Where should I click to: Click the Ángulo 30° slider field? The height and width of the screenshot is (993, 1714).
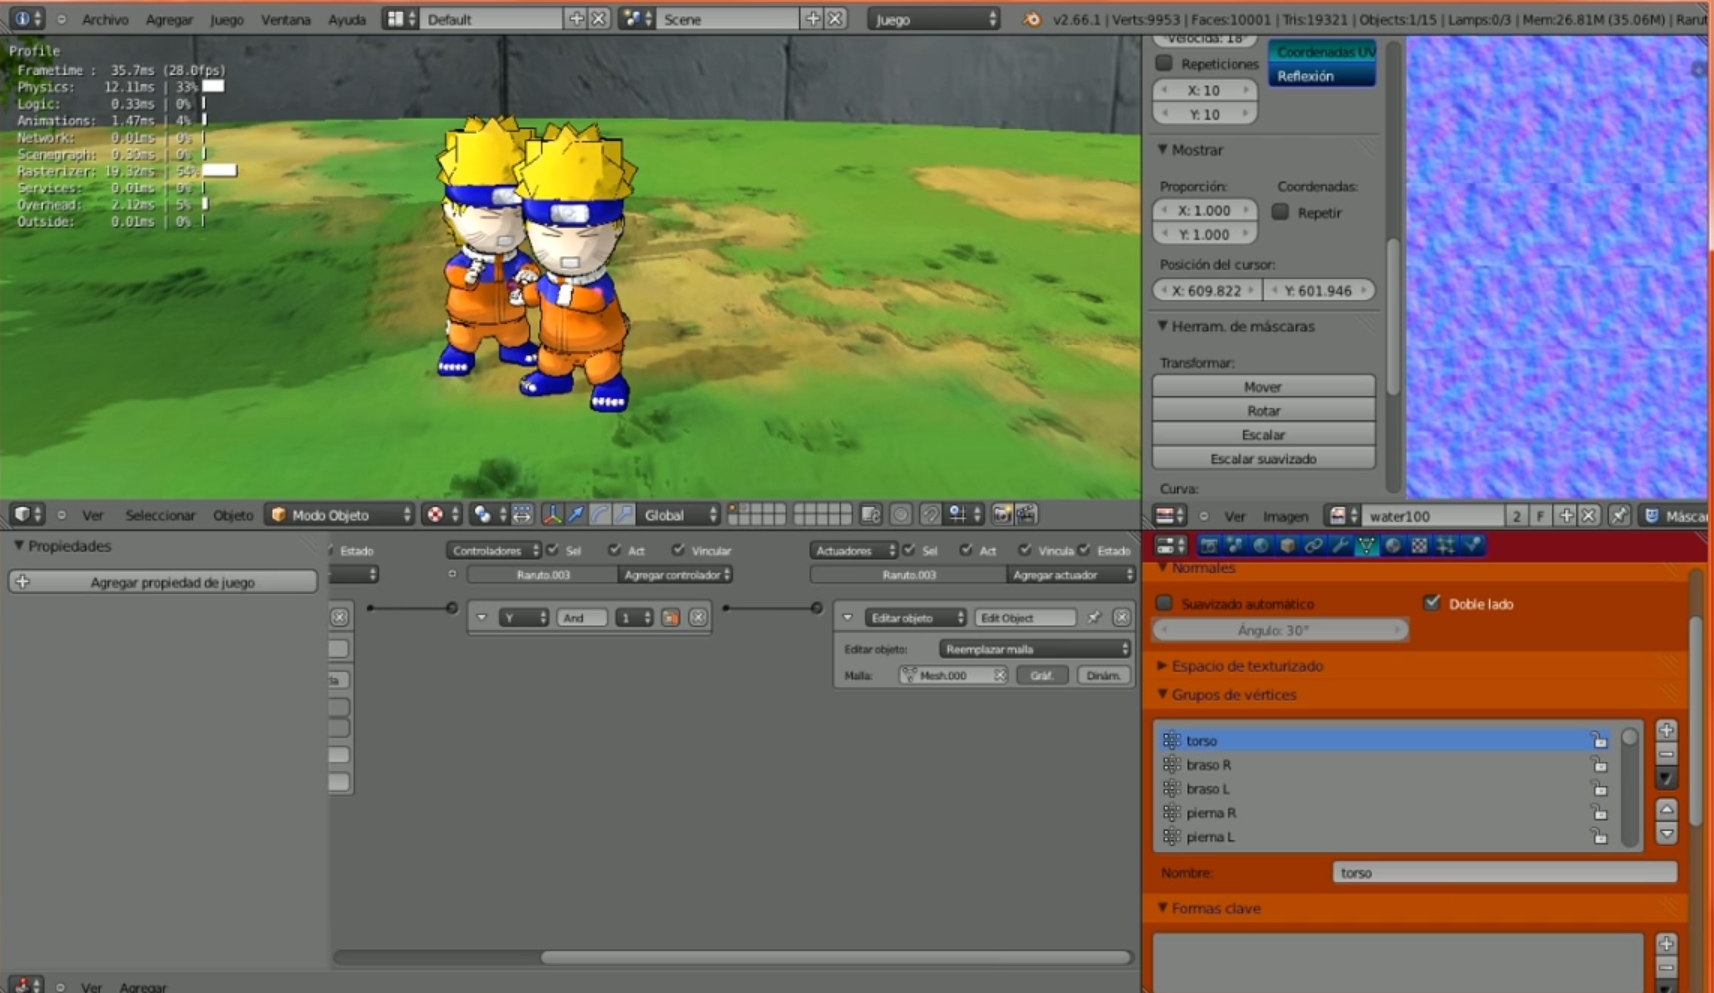coord(1280,630)
